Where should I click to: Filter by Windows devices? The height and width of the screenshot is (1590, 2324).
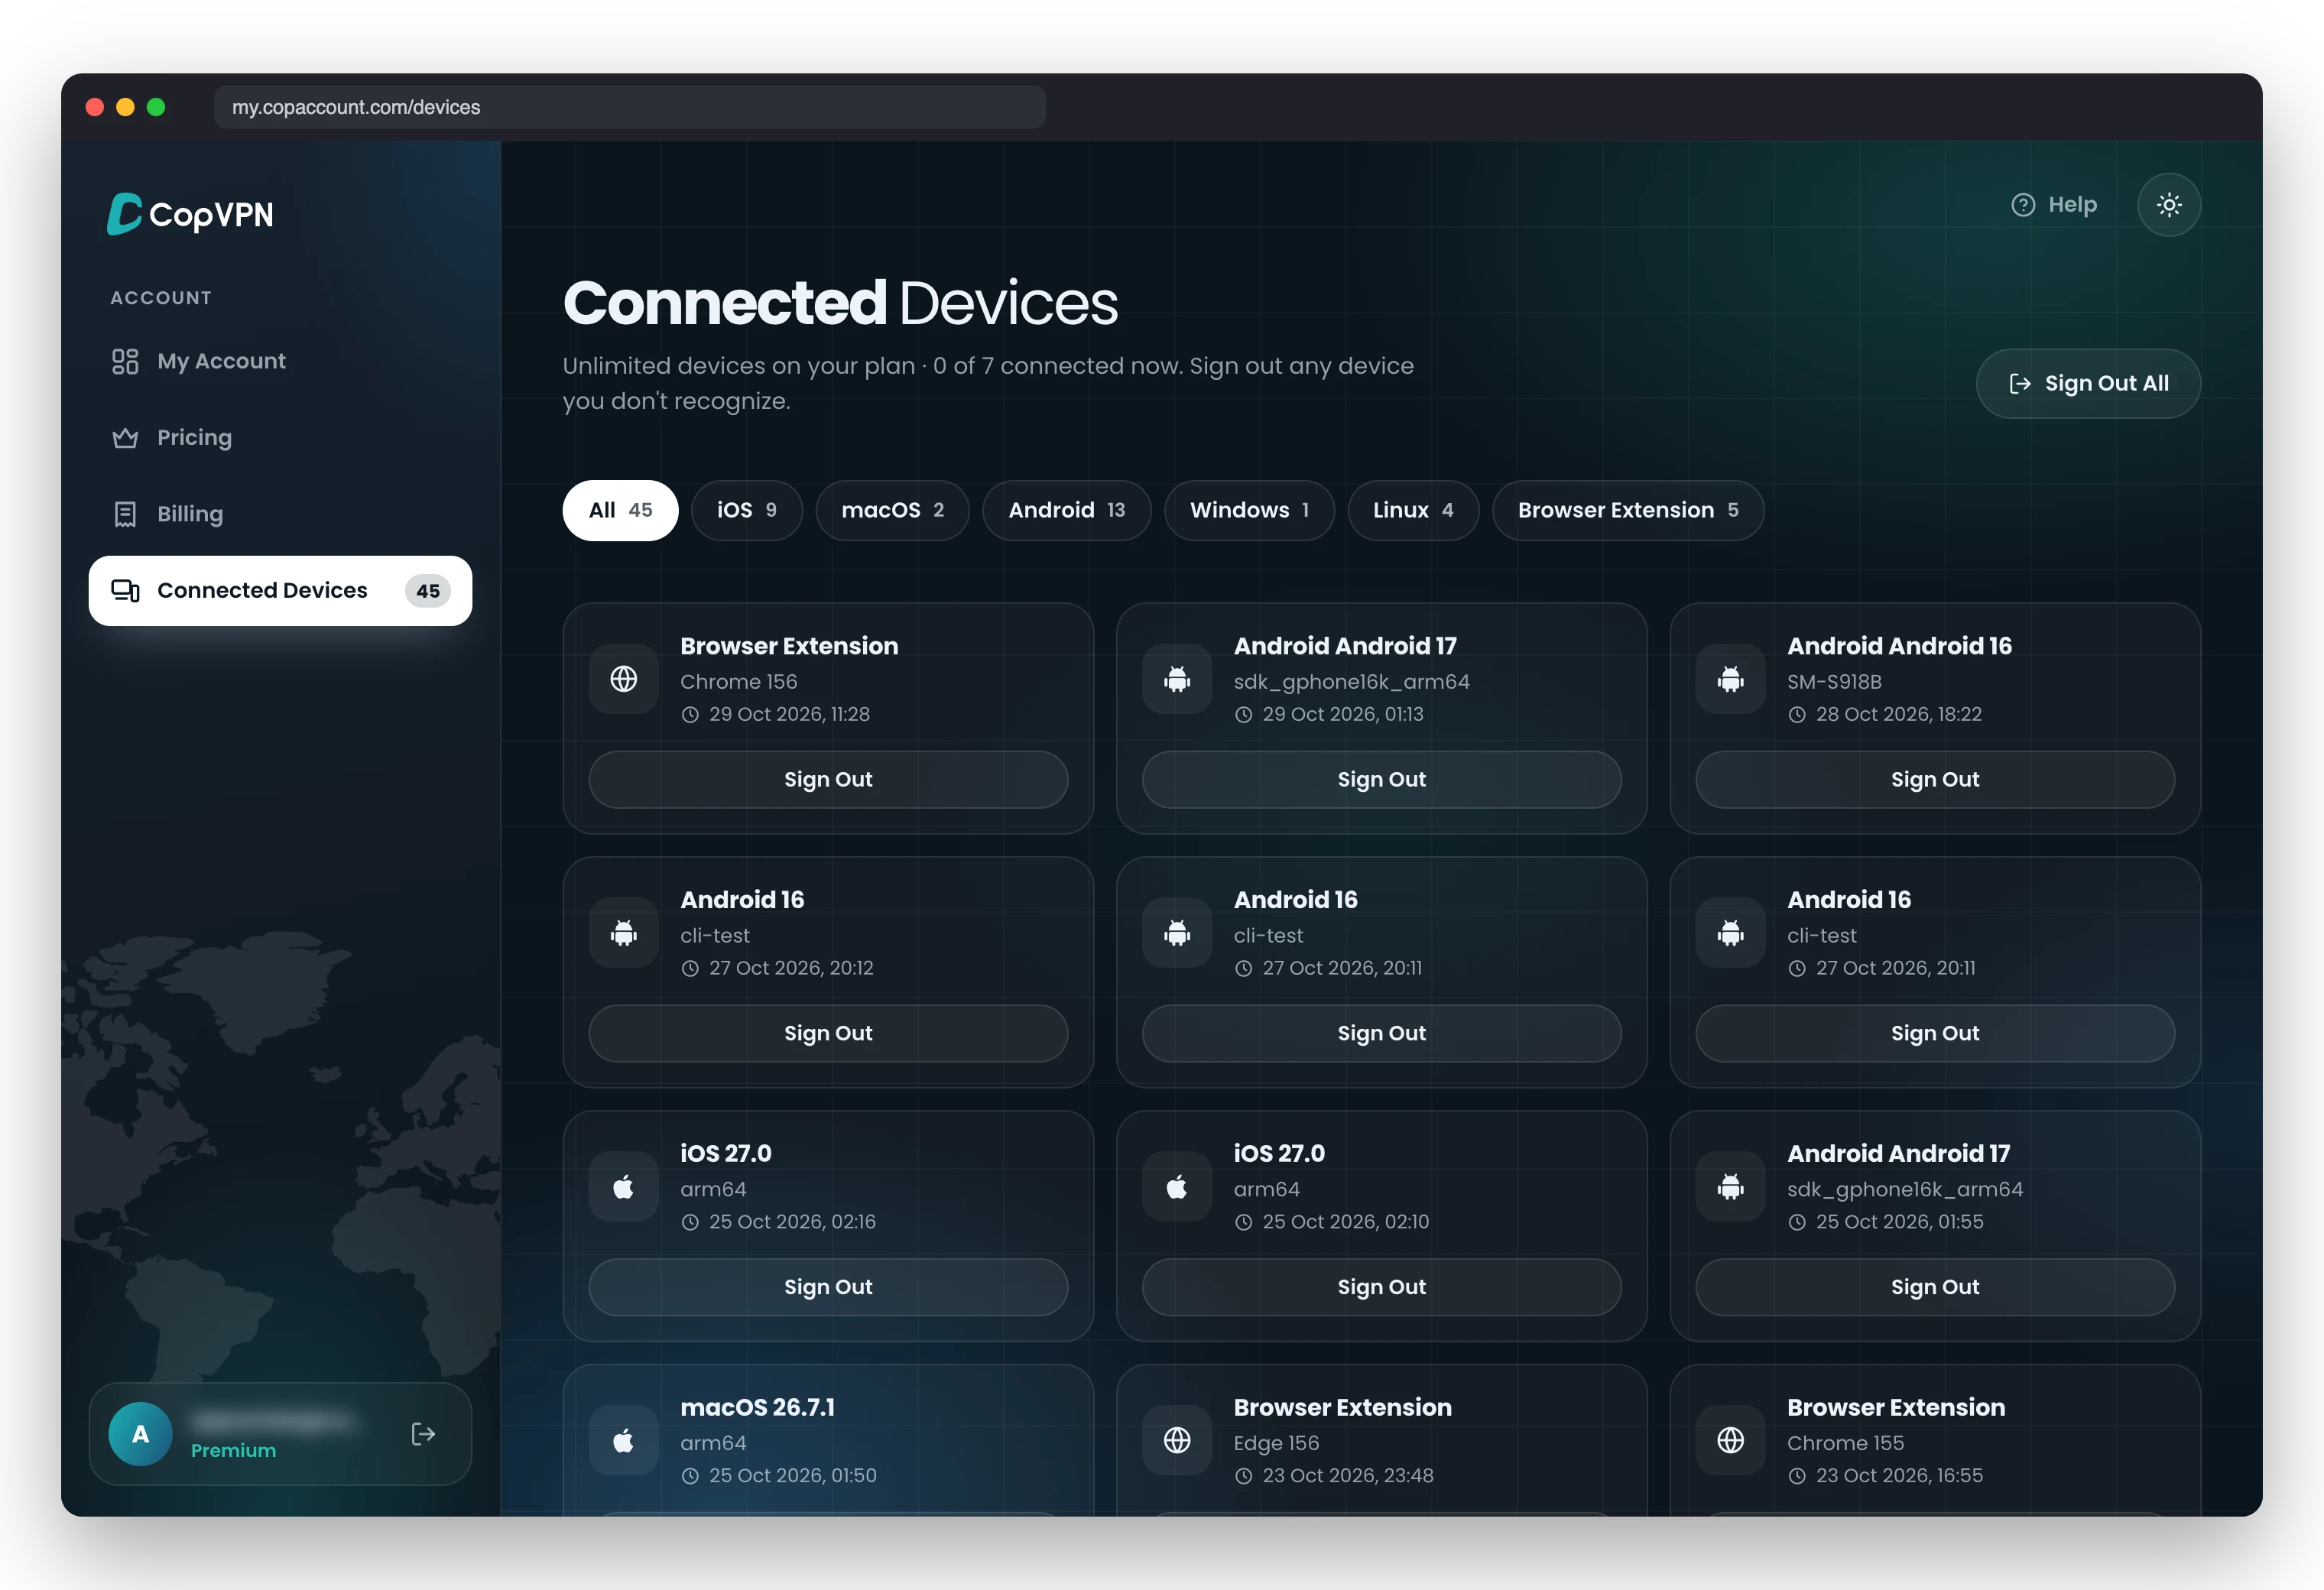click(1249, 510)
